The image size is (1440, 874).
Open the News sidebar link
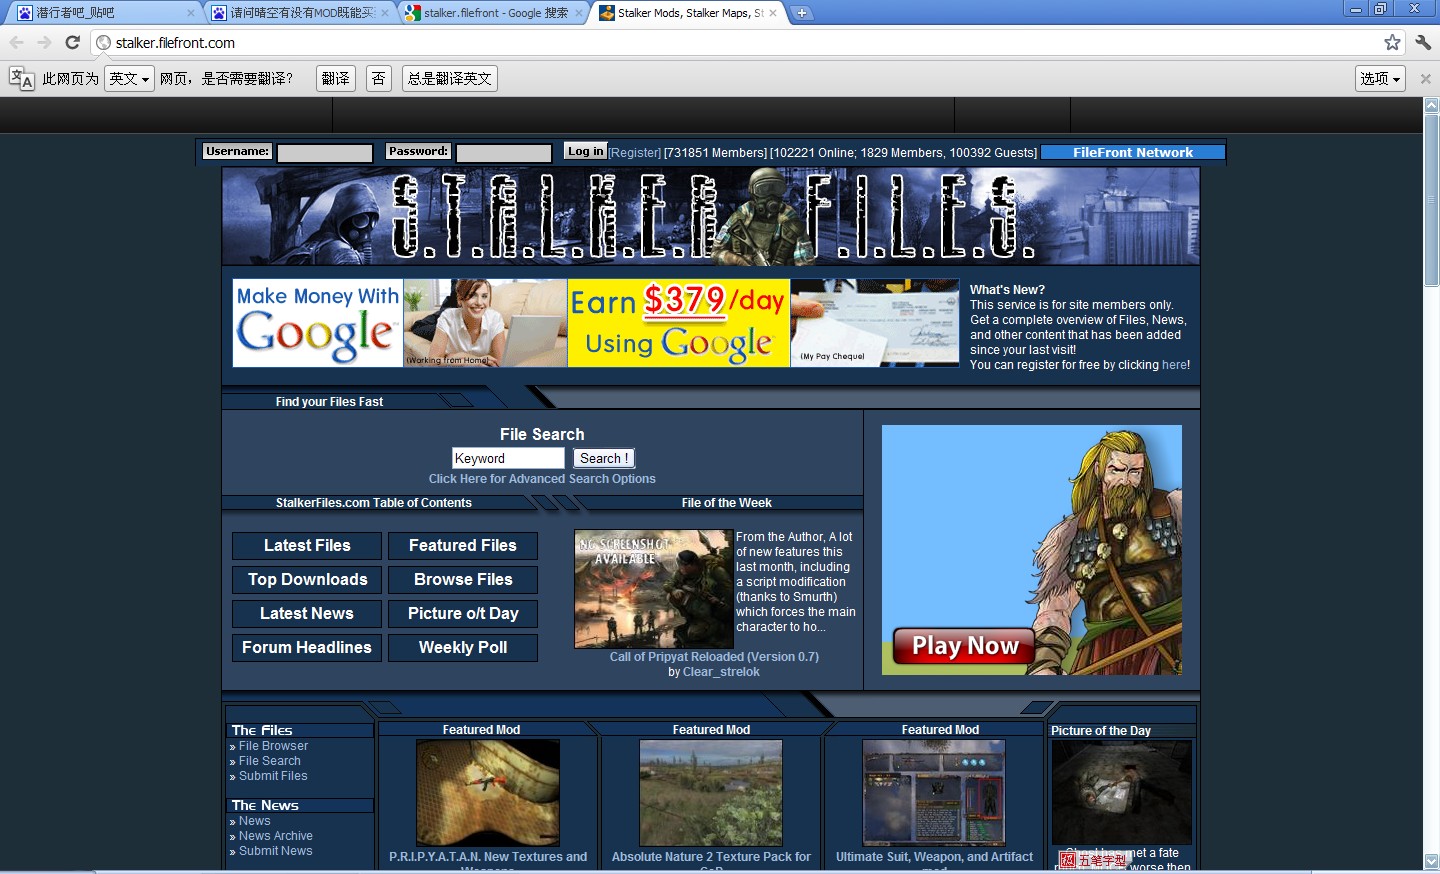254,821
